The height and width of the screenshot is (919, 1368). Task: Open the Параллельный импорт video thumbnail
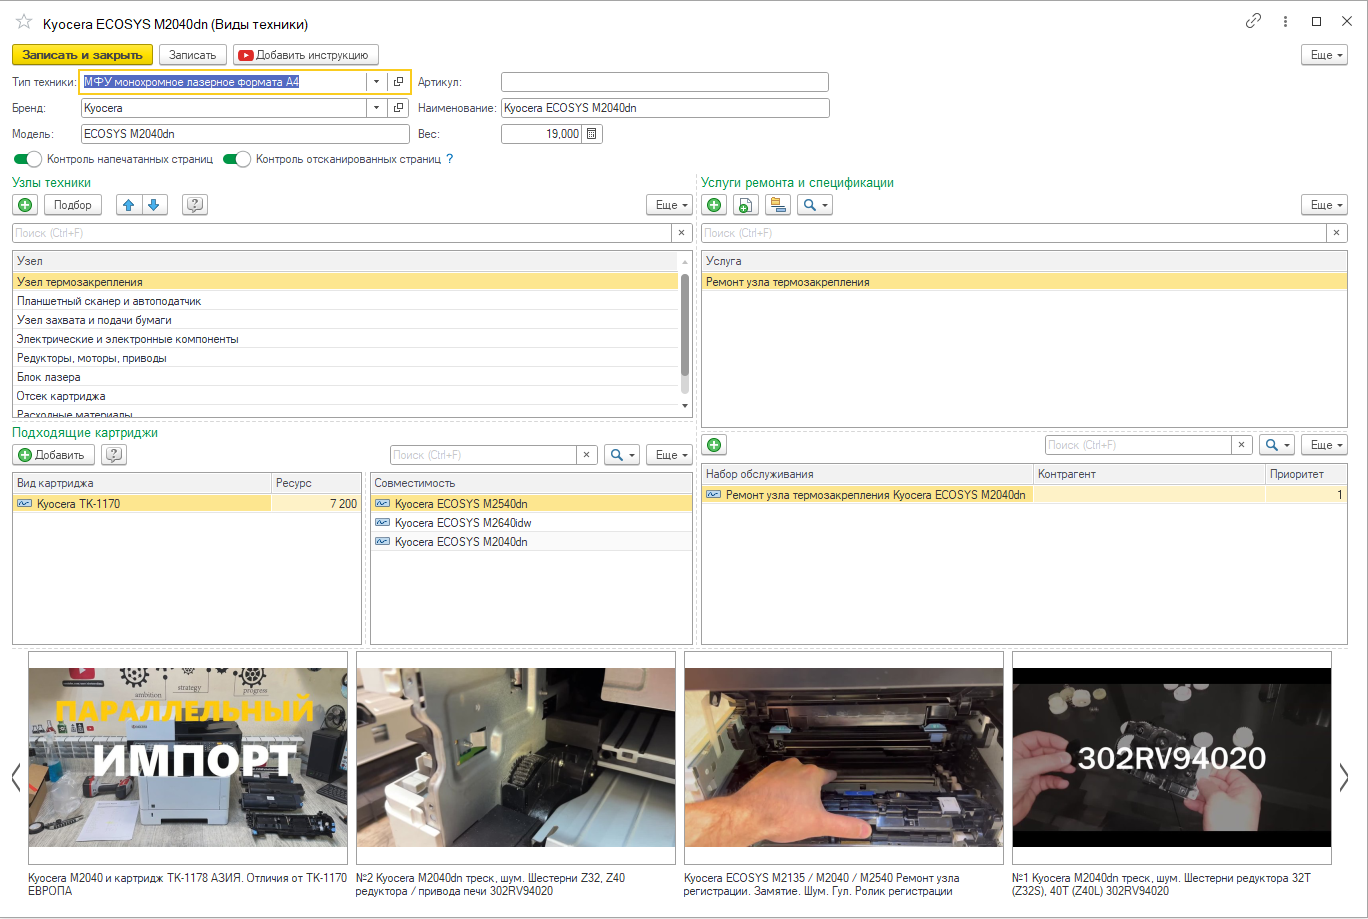188,758
